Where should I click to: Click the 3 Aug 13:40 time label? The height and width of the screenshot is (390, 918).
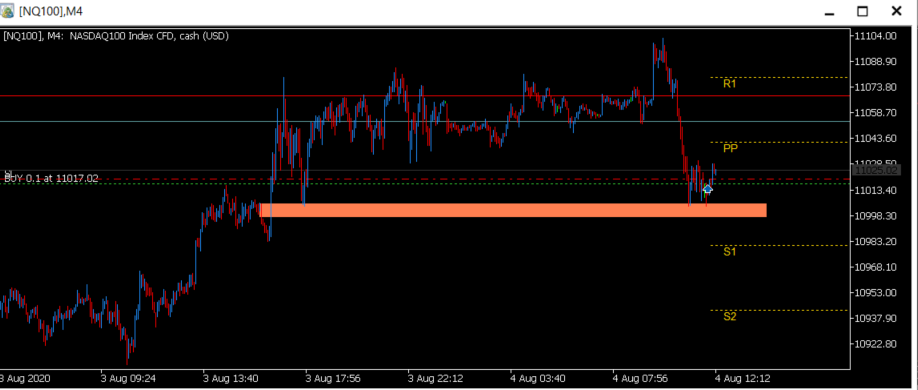(x=230, y=378)
